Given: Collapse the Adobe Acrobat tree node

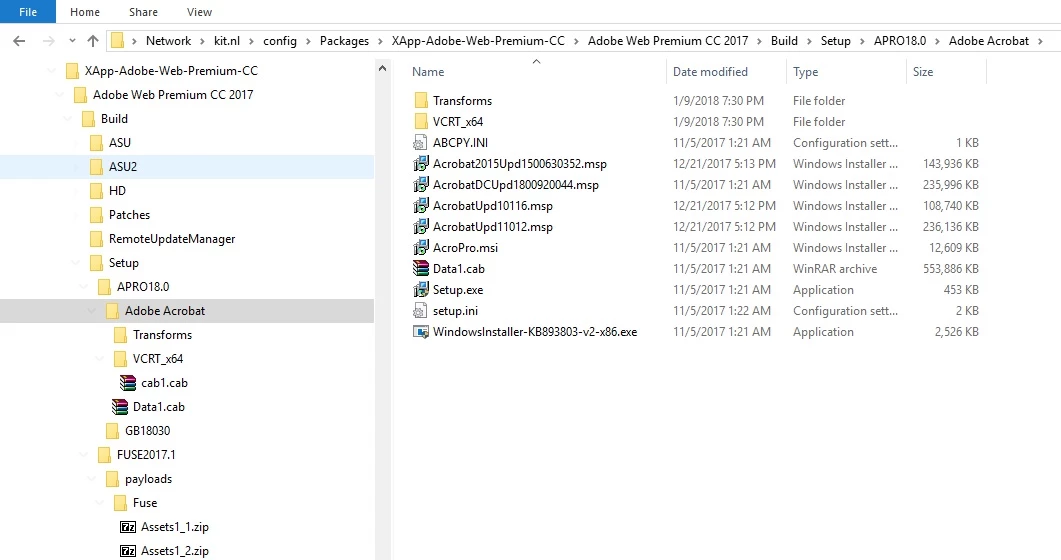Looking at the screenshot, I should pos(92,310).
